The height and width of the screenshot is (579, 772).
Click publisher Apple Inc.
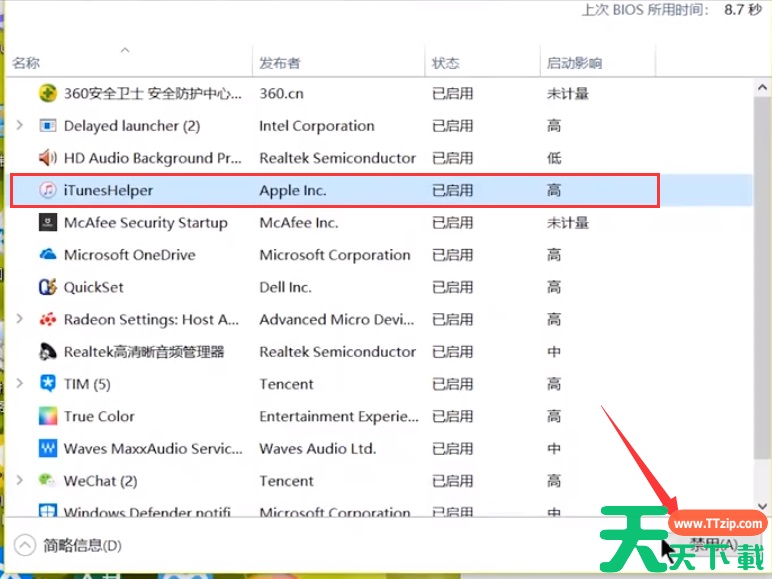[293, 191]
